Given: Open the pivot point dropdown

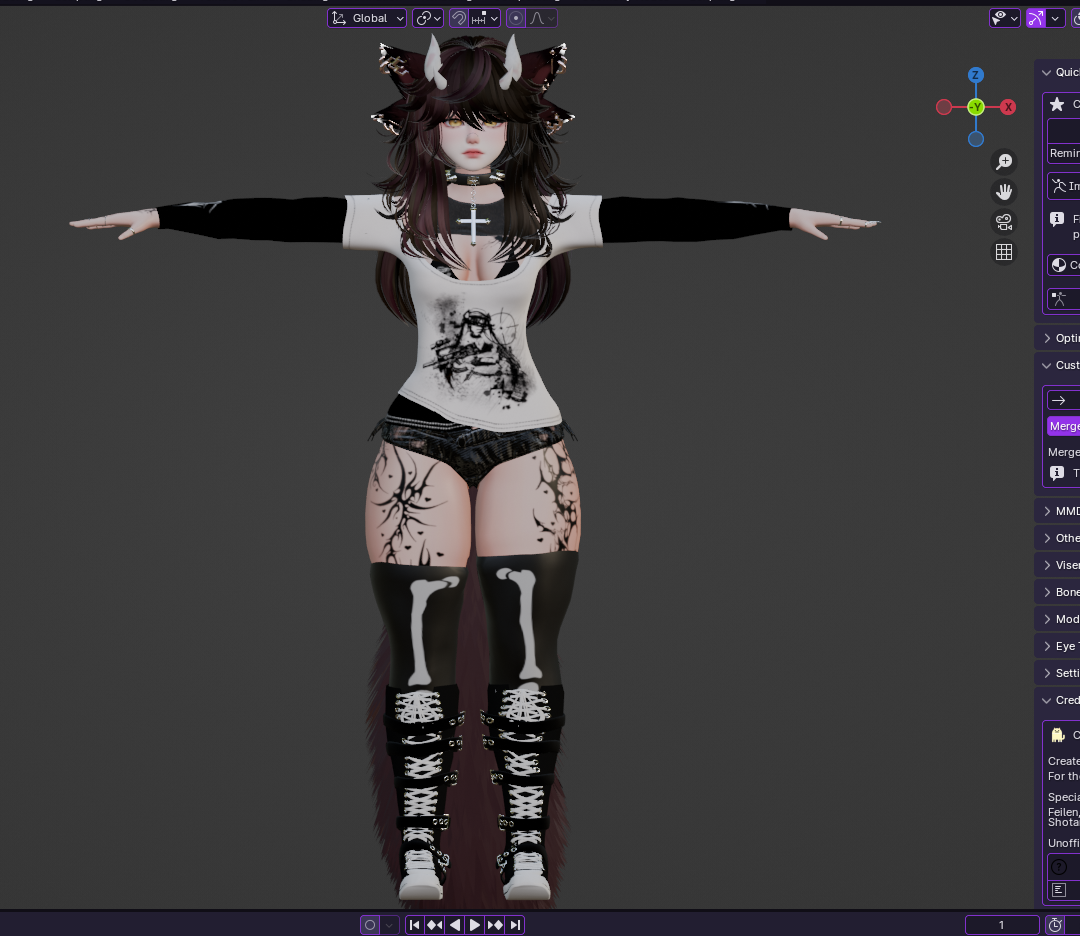Looking at the screenshot, I should (x=428, y=18).
